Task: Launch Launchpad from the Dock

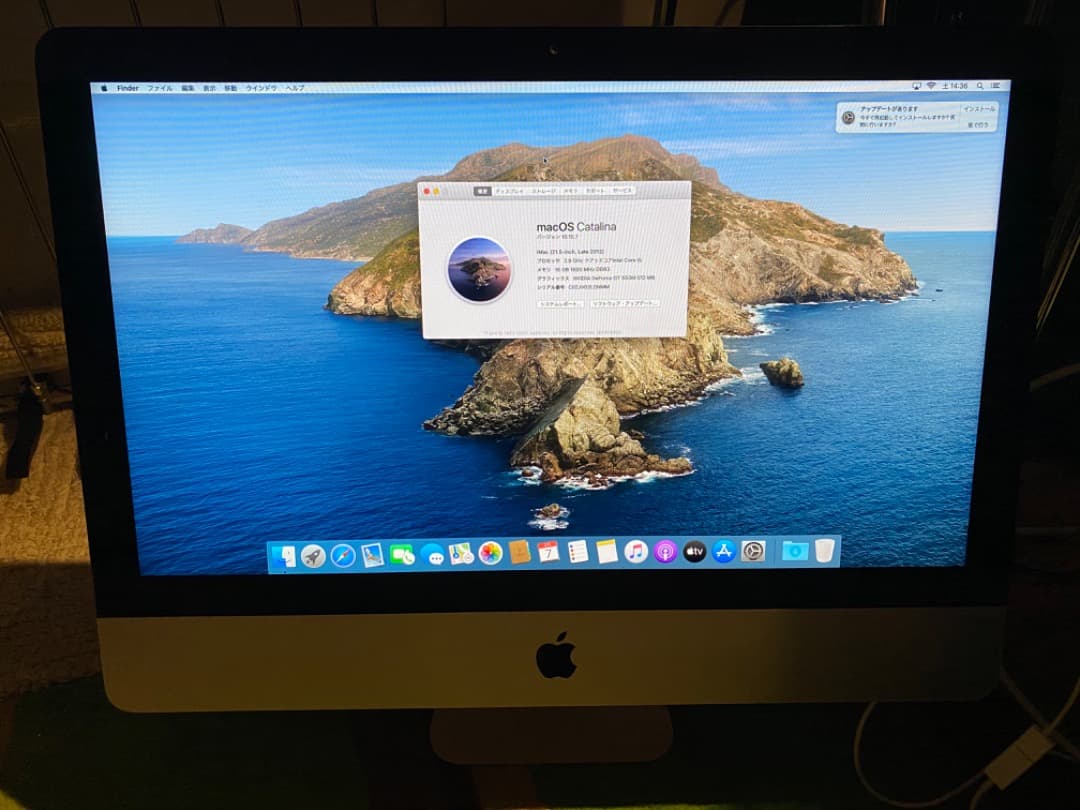Action: point(314,553)
